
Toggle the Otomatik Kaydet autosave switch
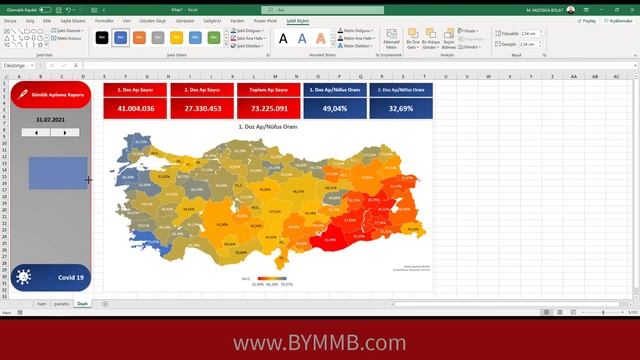45,10
